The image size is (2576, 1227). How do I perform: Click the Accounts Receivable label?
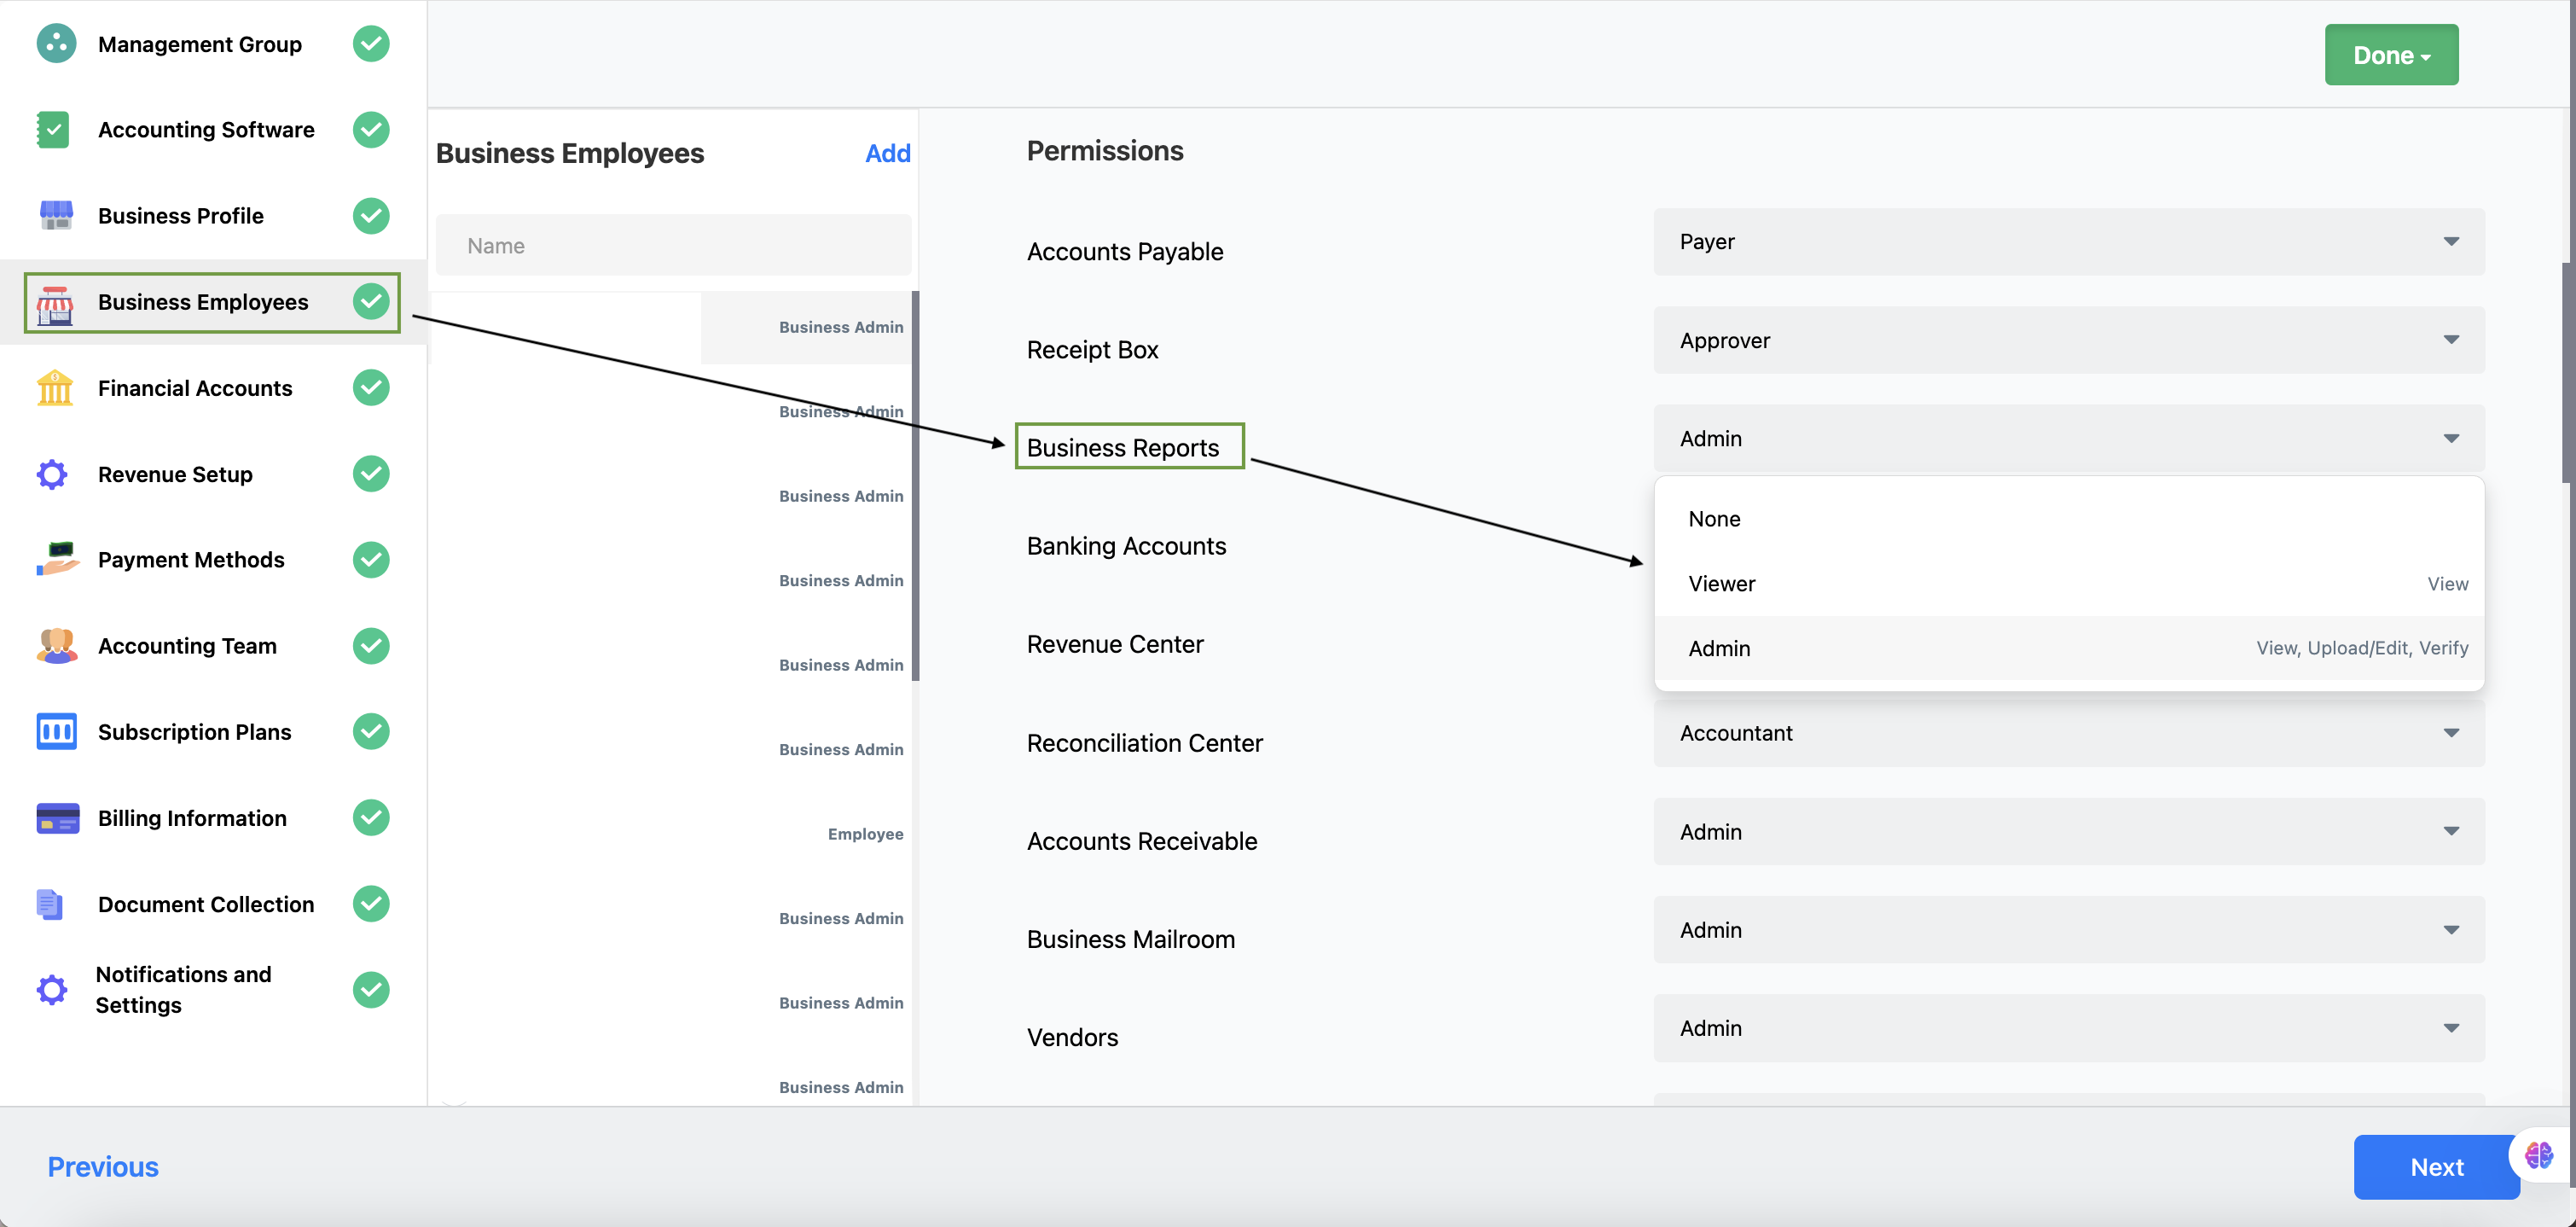coord(1141,841)
